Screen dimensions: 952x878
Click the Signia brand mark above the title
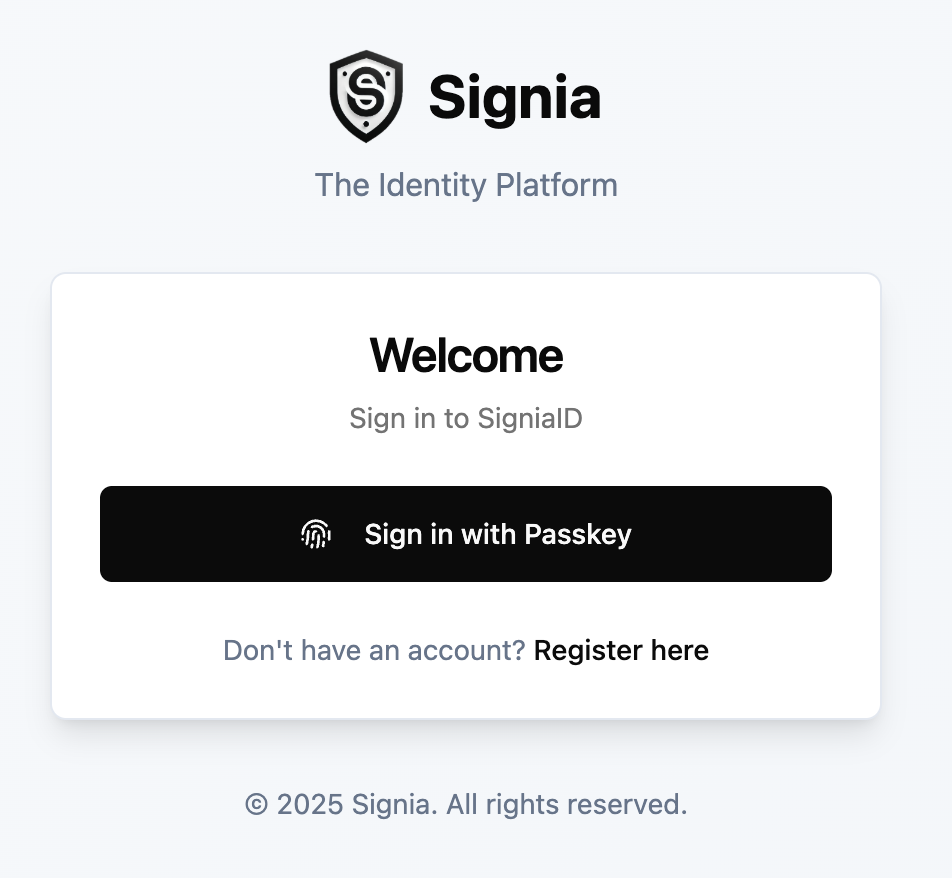pyautogui.click(x=365, y=93)
